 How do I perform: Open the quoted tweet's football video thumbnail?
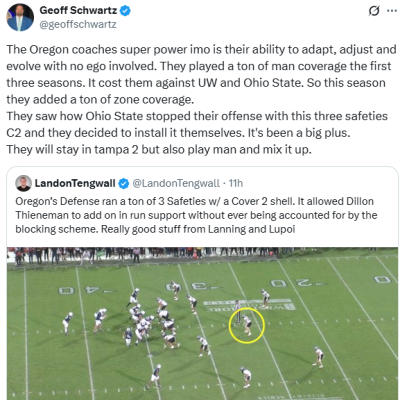pyautogui.click(x=202, y=323)
